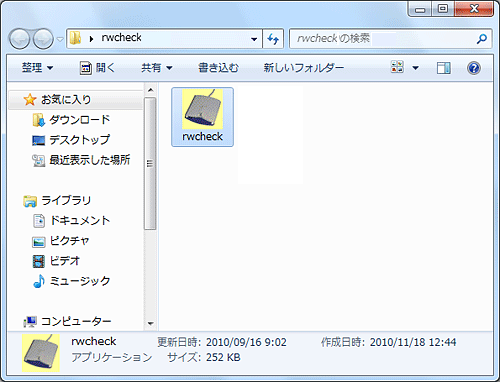
Task: Open ドキュメント library
Action: click(80, 220)
